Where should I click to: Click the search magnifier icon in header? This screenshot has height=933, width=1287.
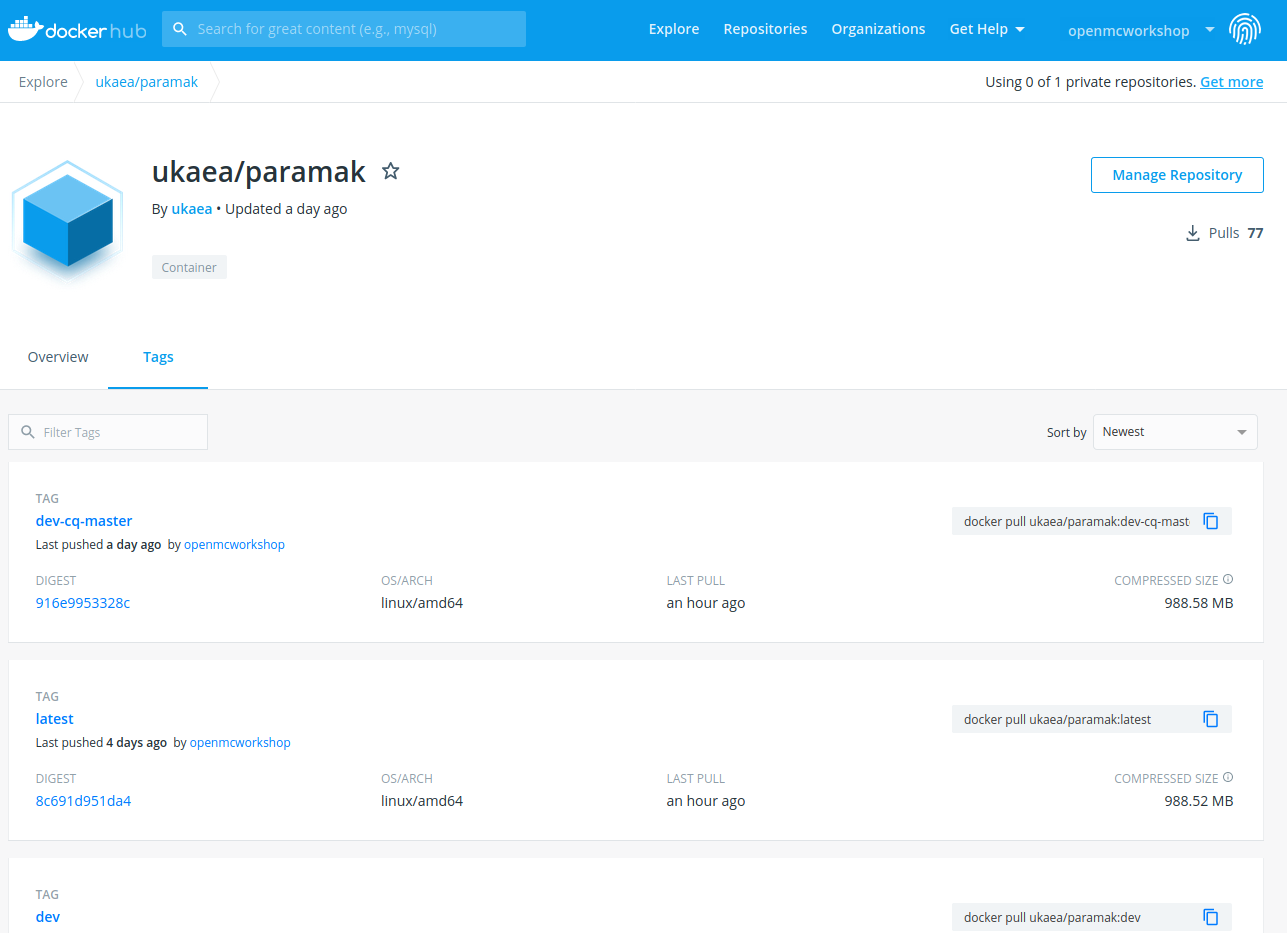pyautogui.click(x=180, y=29)
